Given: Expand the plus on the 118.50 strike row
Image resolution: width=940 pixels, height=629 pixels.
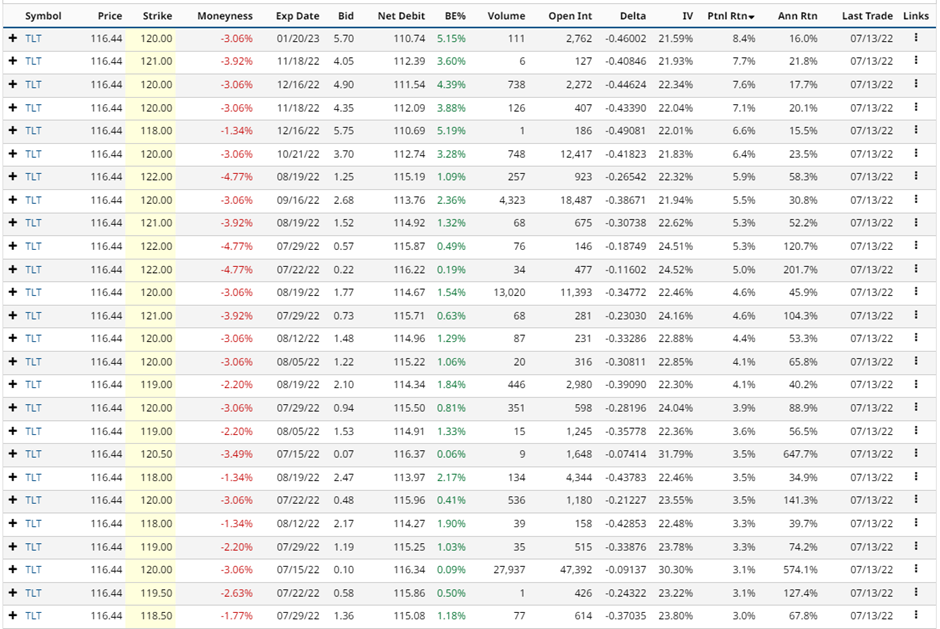Looking at the screenshot, I should click(13, 616).
